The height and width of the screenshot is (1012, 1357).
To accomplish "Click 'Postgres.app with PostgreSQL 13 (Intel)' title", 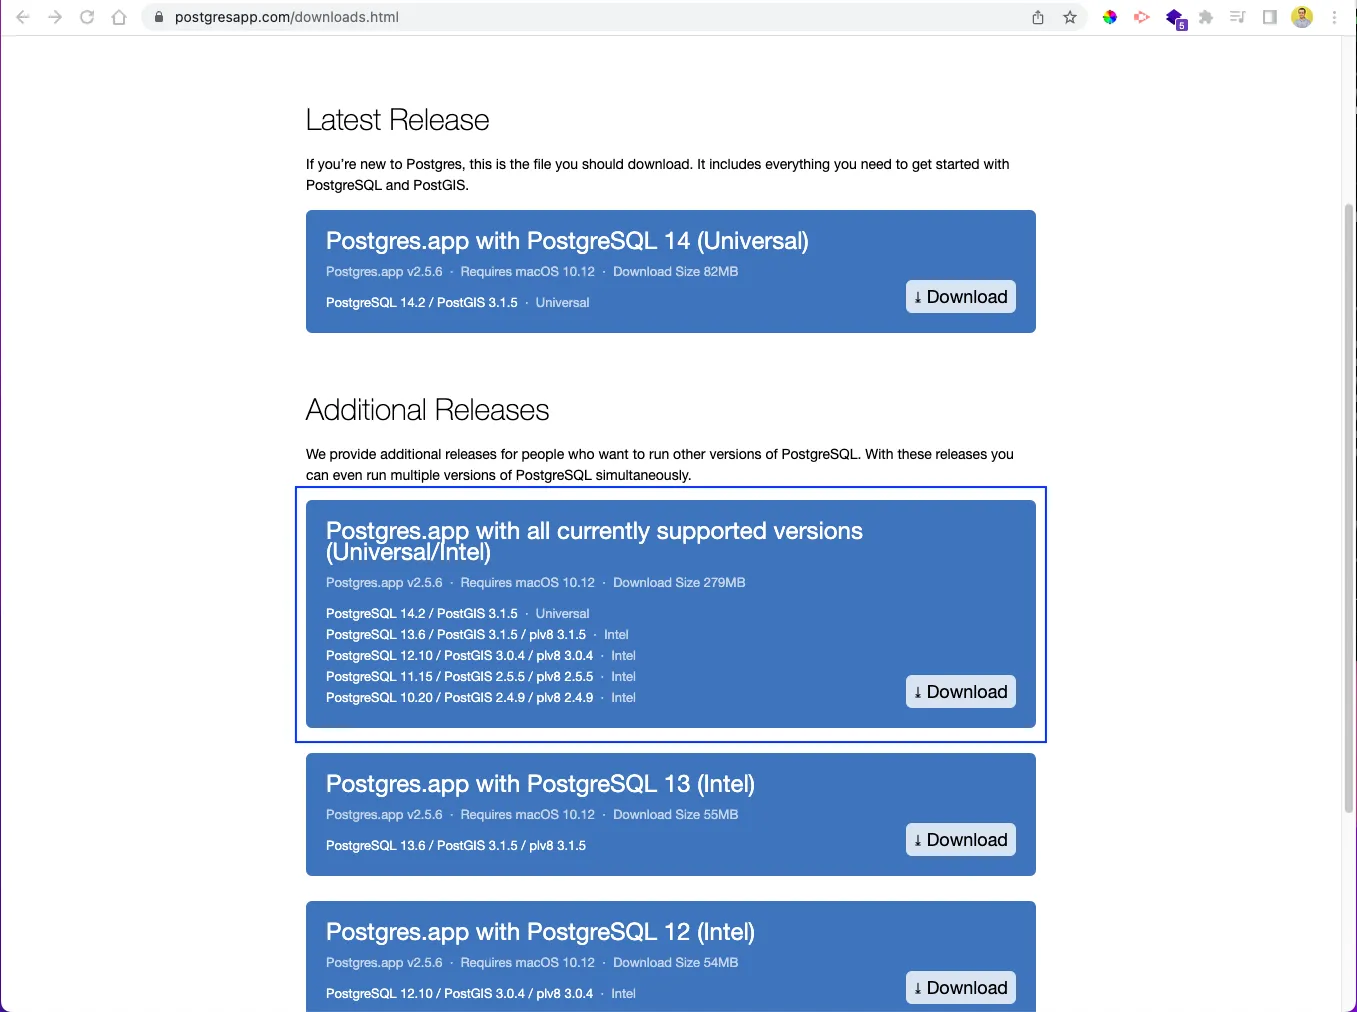I will (x=540, y=784).
